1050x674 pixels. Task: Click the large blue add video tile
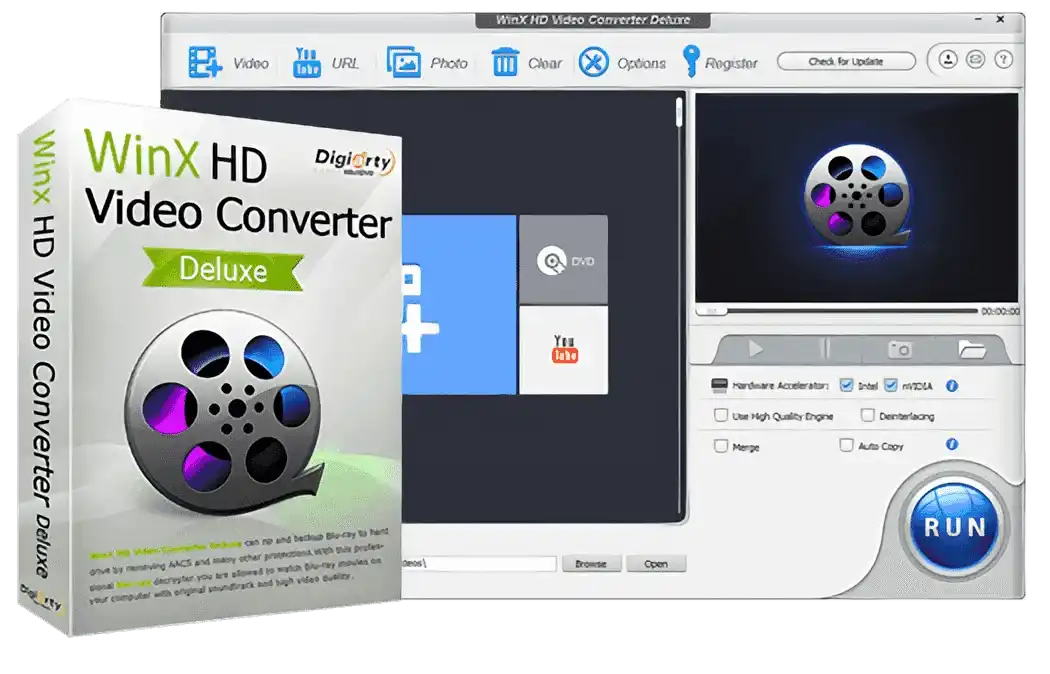click(459, 305)
